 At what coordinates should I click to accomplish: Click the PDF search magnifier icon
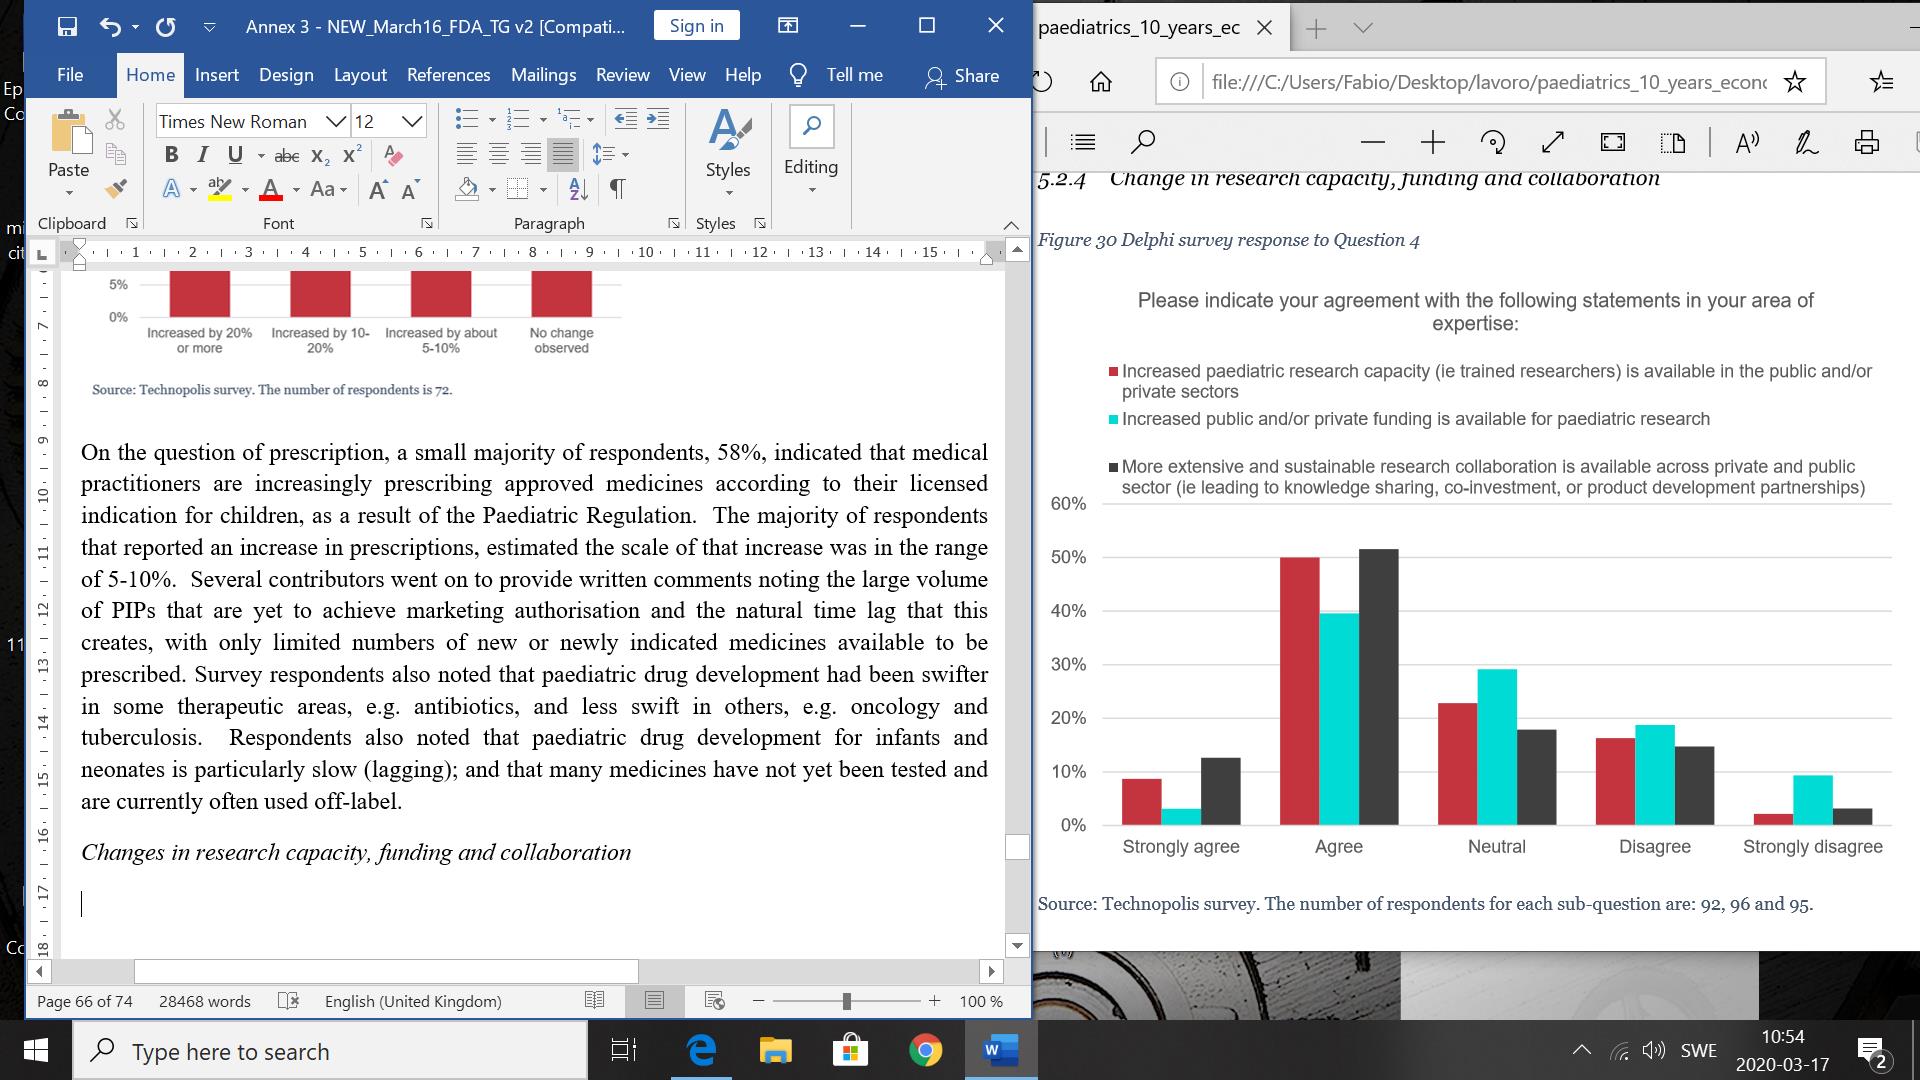click(1142, 143)
